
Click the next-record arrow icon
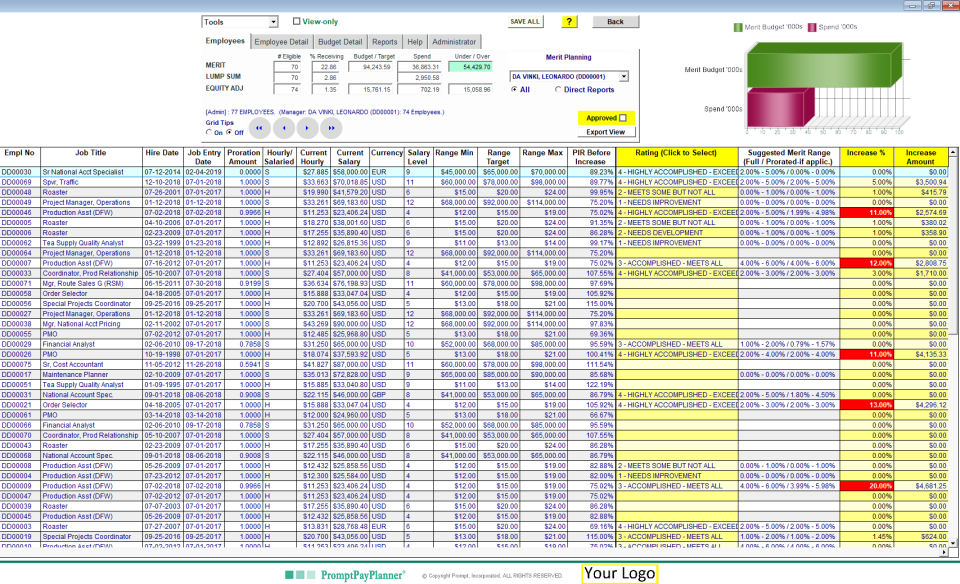point(306,127)
